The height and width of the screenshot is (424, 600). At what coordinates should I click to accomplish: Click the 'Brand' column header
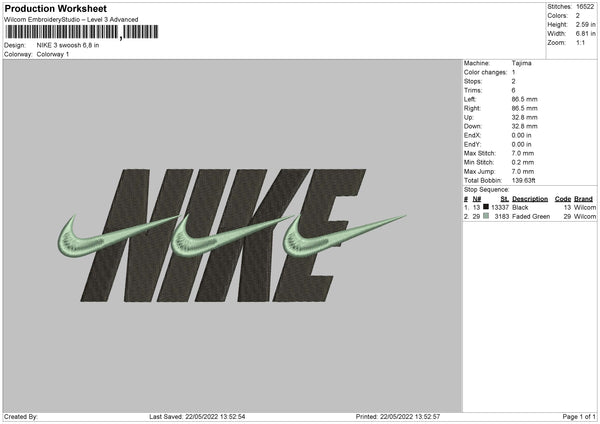pyautogui.click(x=583, y=199)
